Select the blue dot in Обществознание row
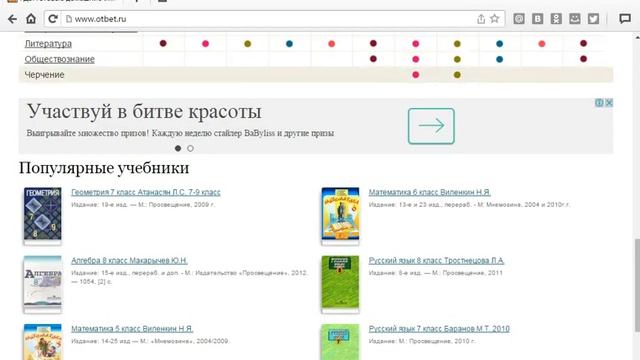Image resolution: width=640 pixels, height=360 pixels. pyautogui.click(x=500, y=59)
